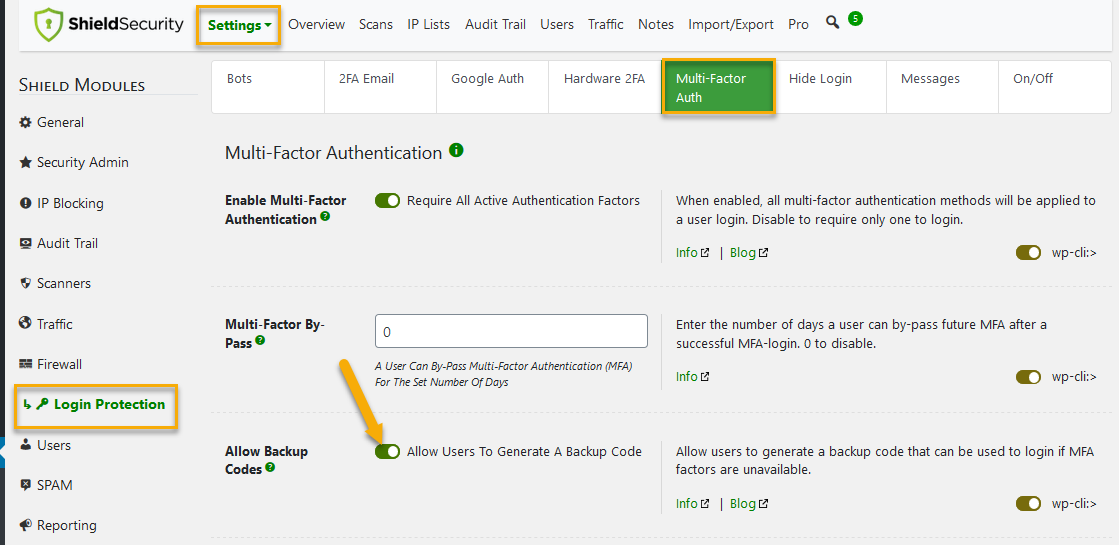Screen dimensions: 1119x545
Task: Click info icon beside Multi-Factor Authentication heading
Action: pyautogui.click(x=456, y=151)
